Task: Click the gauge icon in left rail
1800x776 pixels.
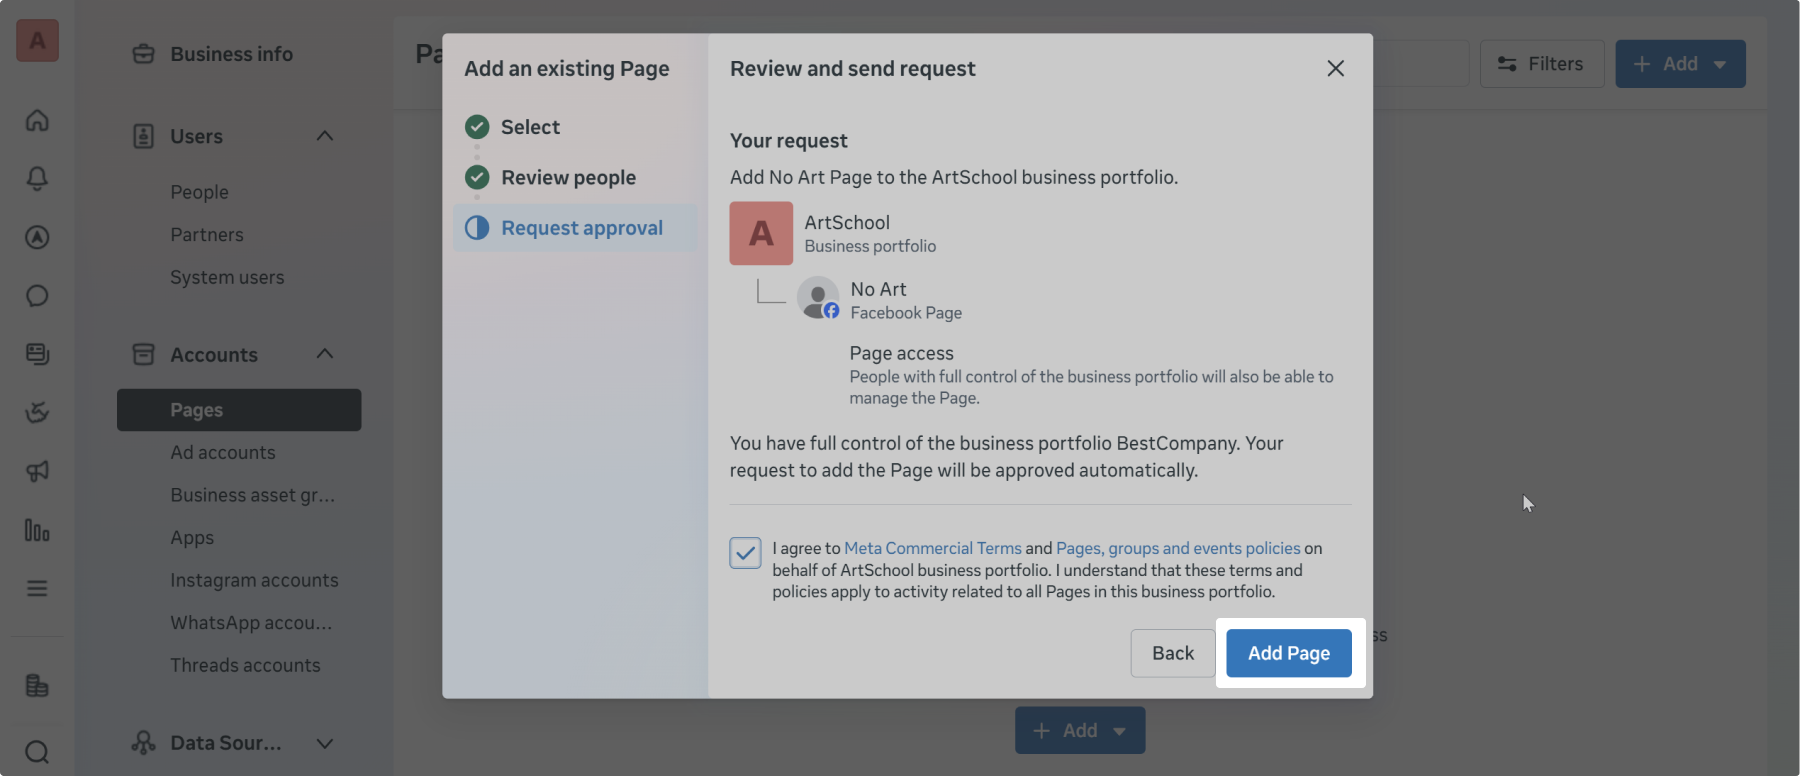Action: 37,412
